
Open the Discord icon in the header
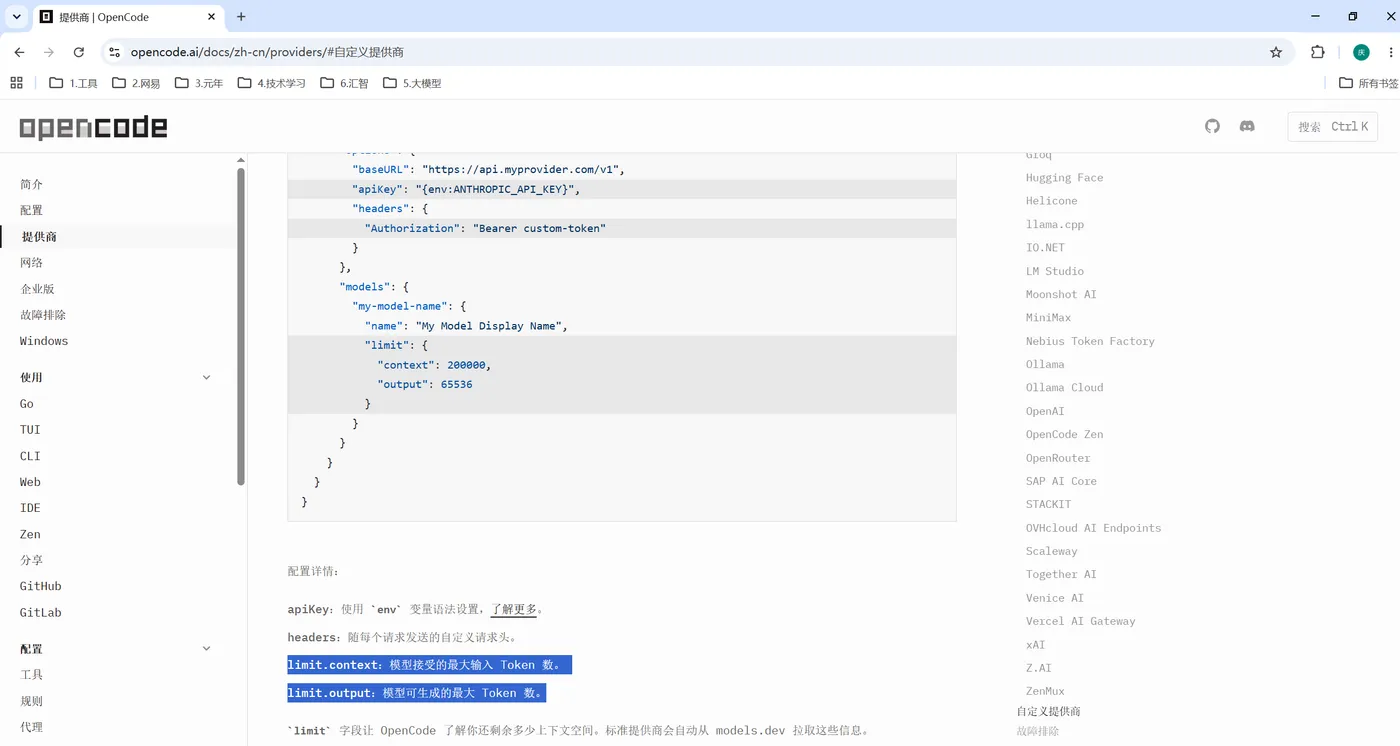(x=1247, y=126)
